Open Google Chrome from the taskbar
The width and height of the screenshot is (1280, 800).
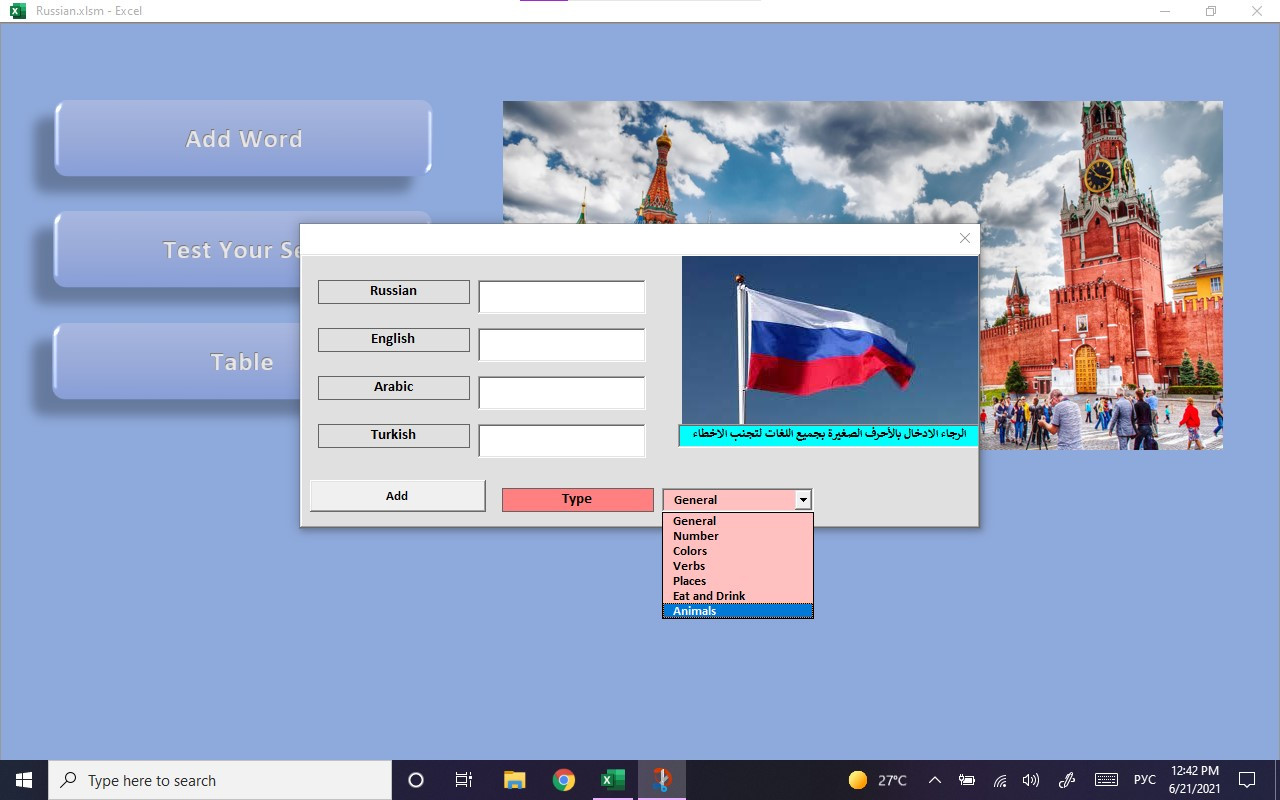tap(564, 780)
